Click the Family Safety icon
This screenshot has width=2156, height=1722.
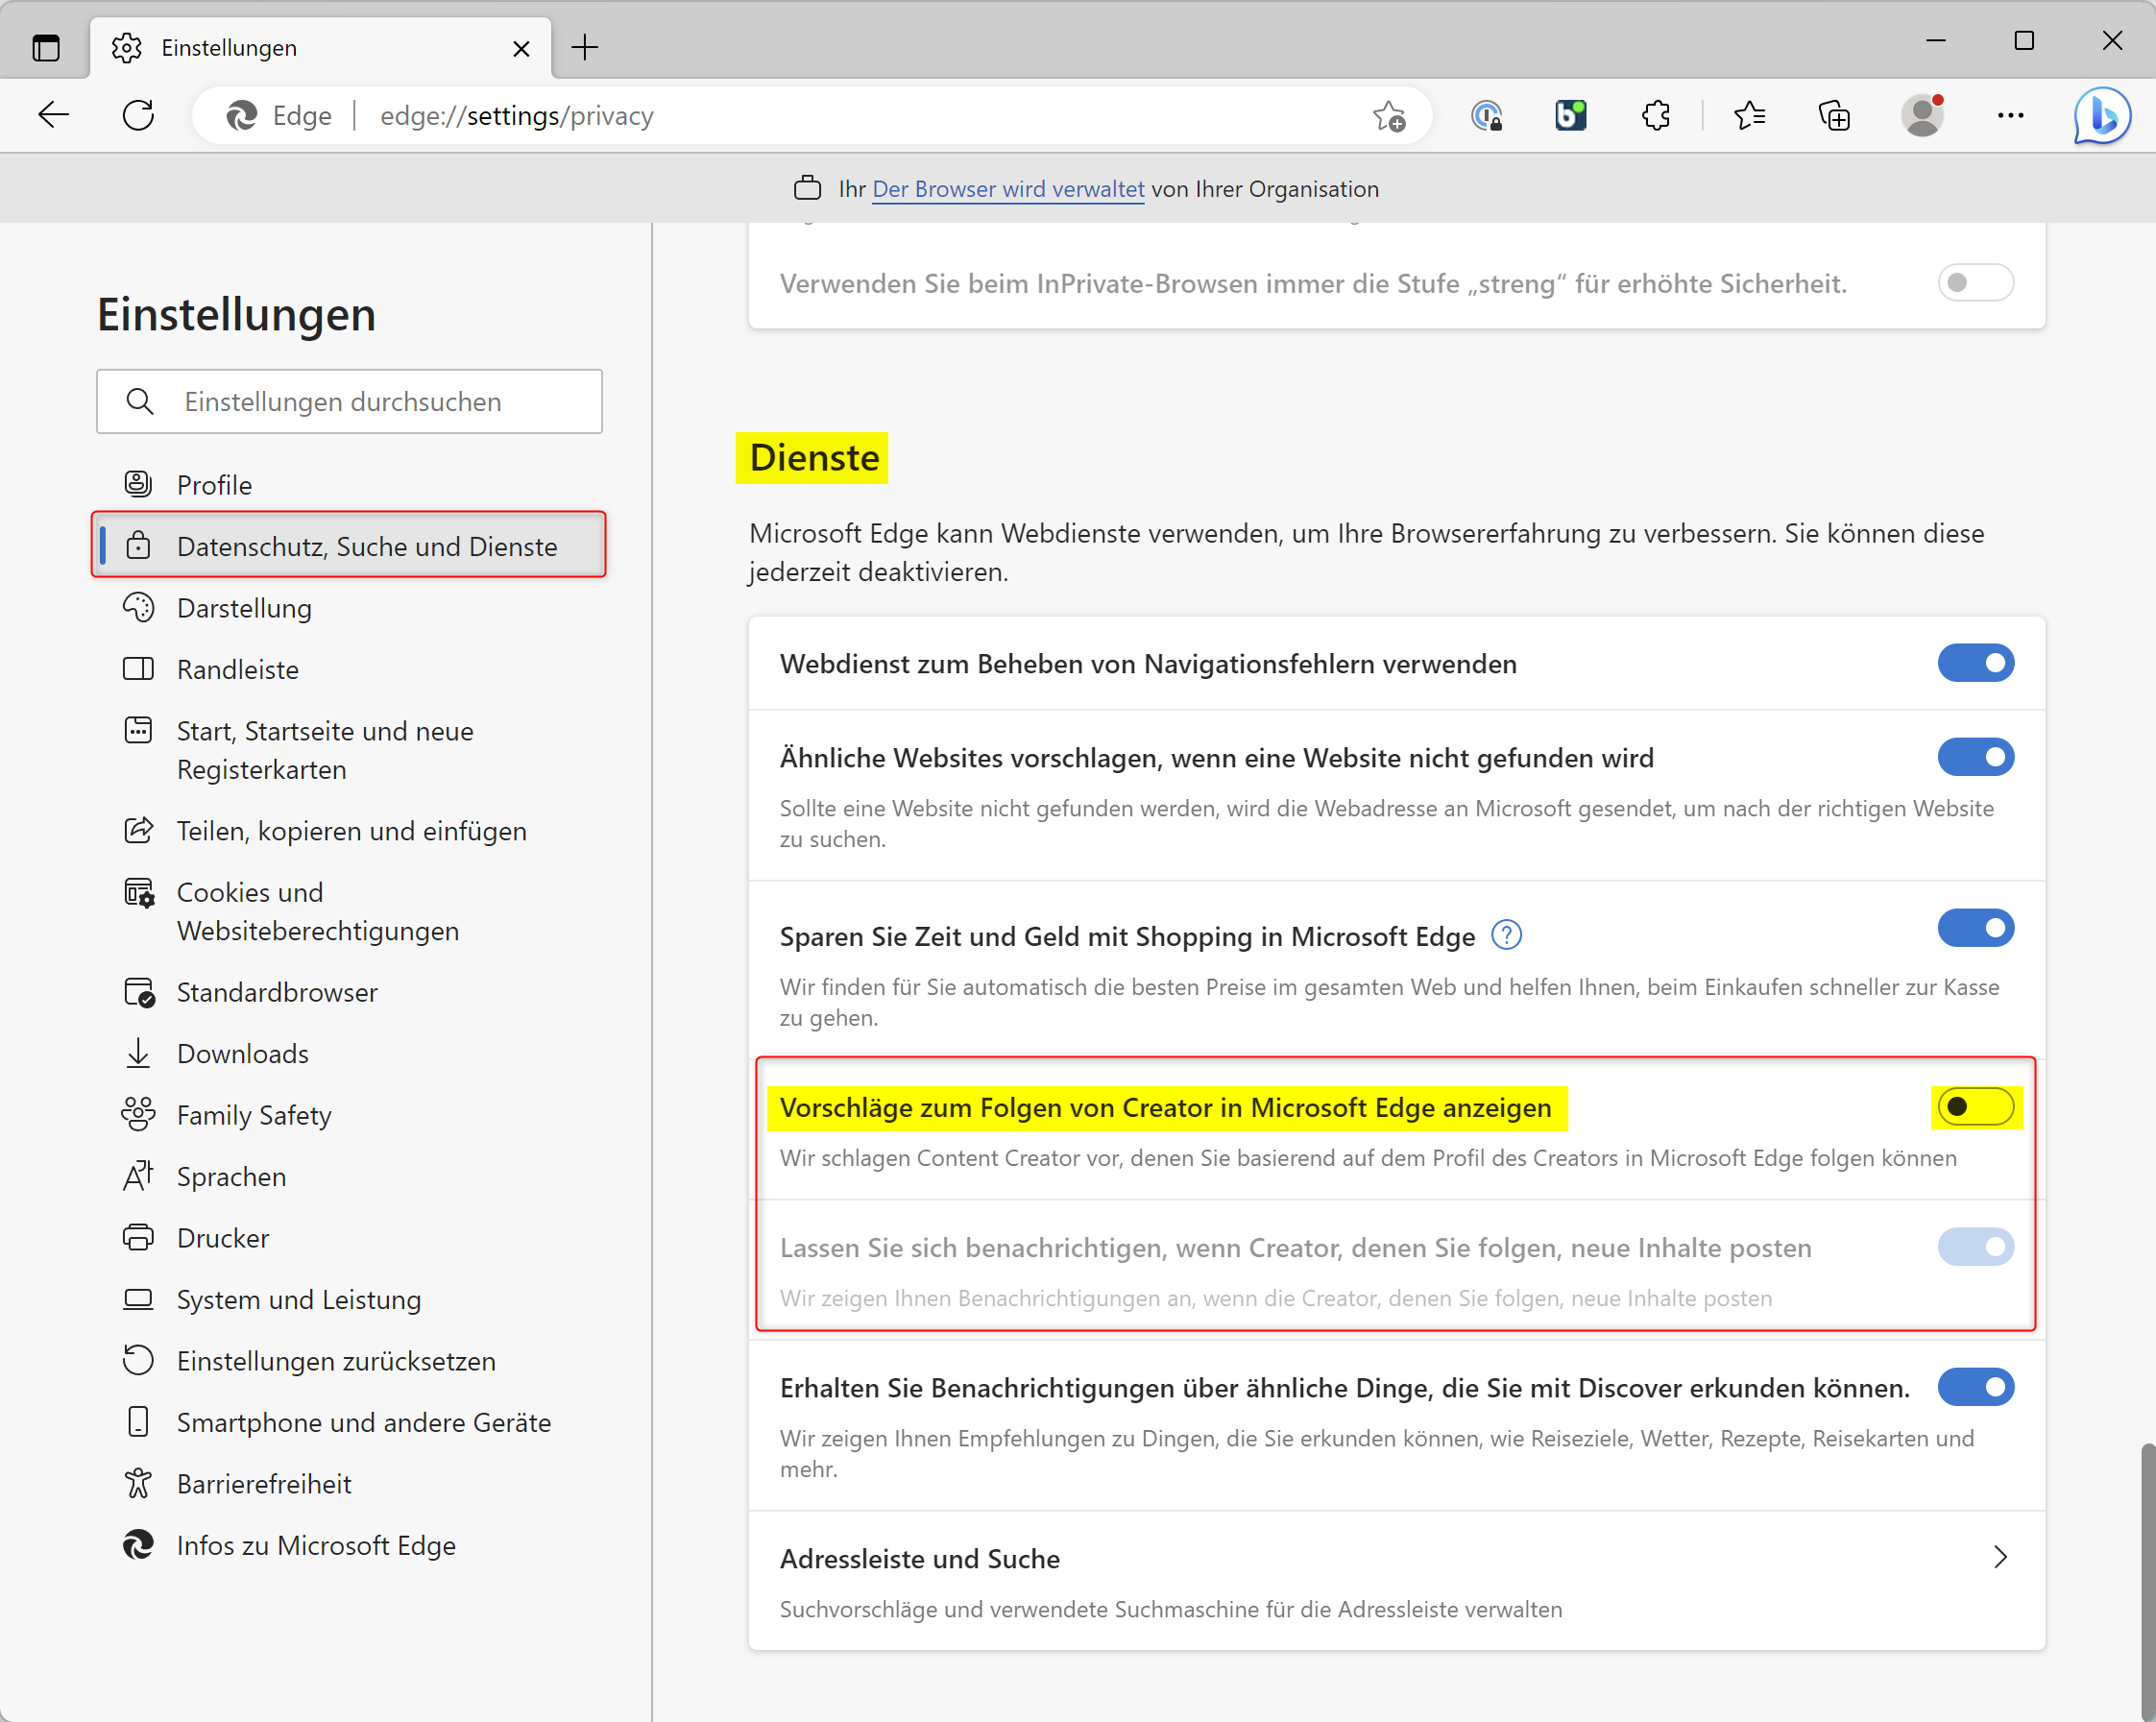[138, 1114]
